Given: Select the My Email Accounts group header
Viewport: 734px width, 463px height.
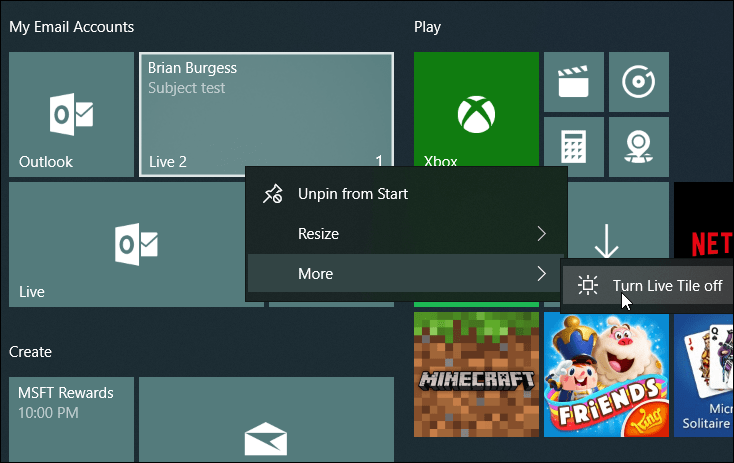Looking at the screenshot, I should click(x=72, y=27).
